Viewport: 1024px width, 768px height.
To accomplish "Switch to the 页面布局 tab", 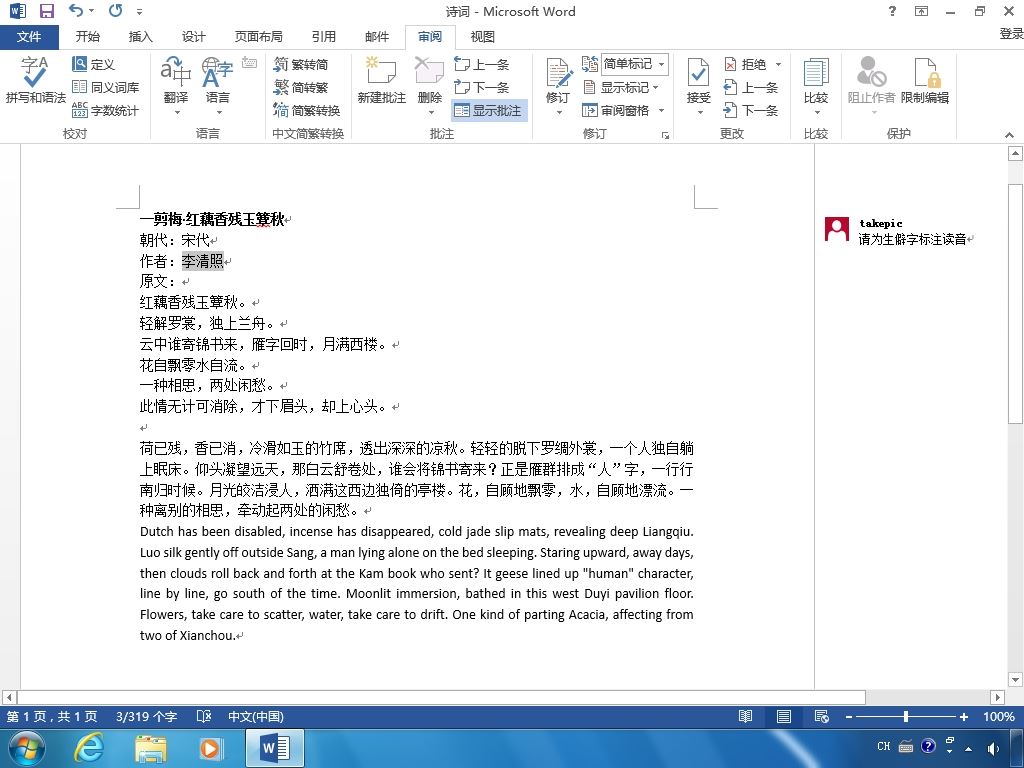I will point(258,37).
